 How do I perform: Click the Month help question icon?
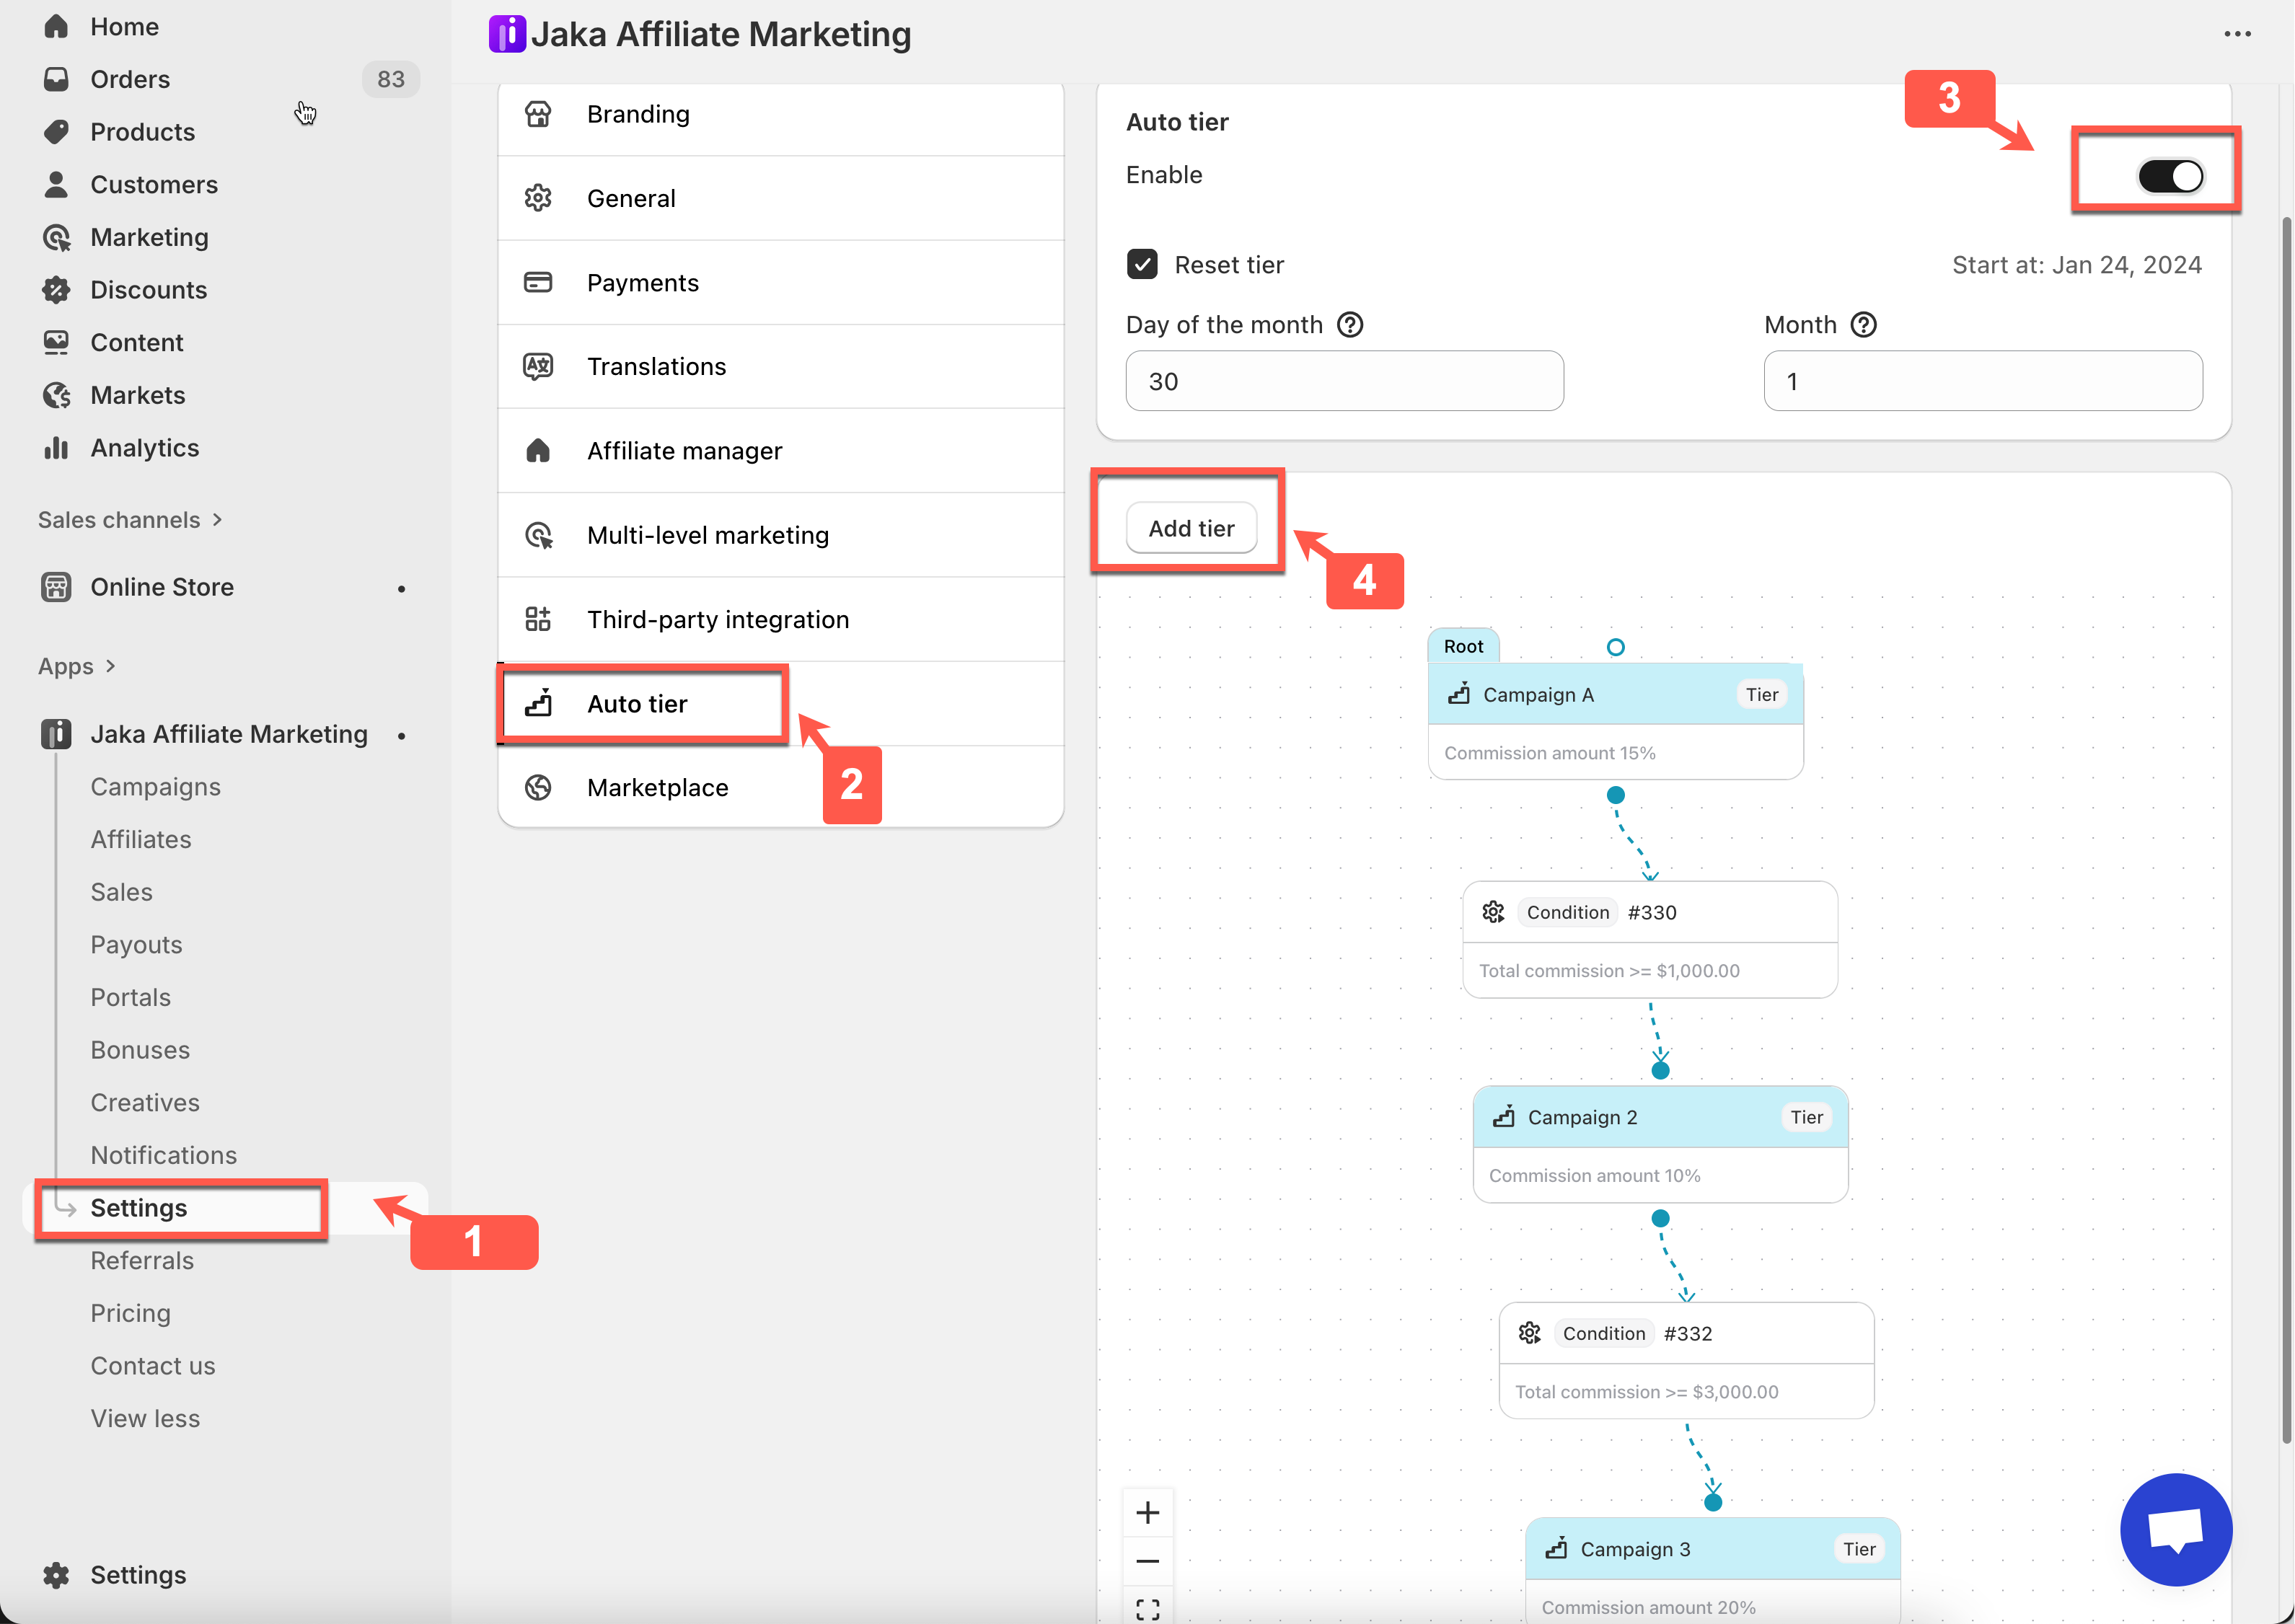[x=1863, y=325]
